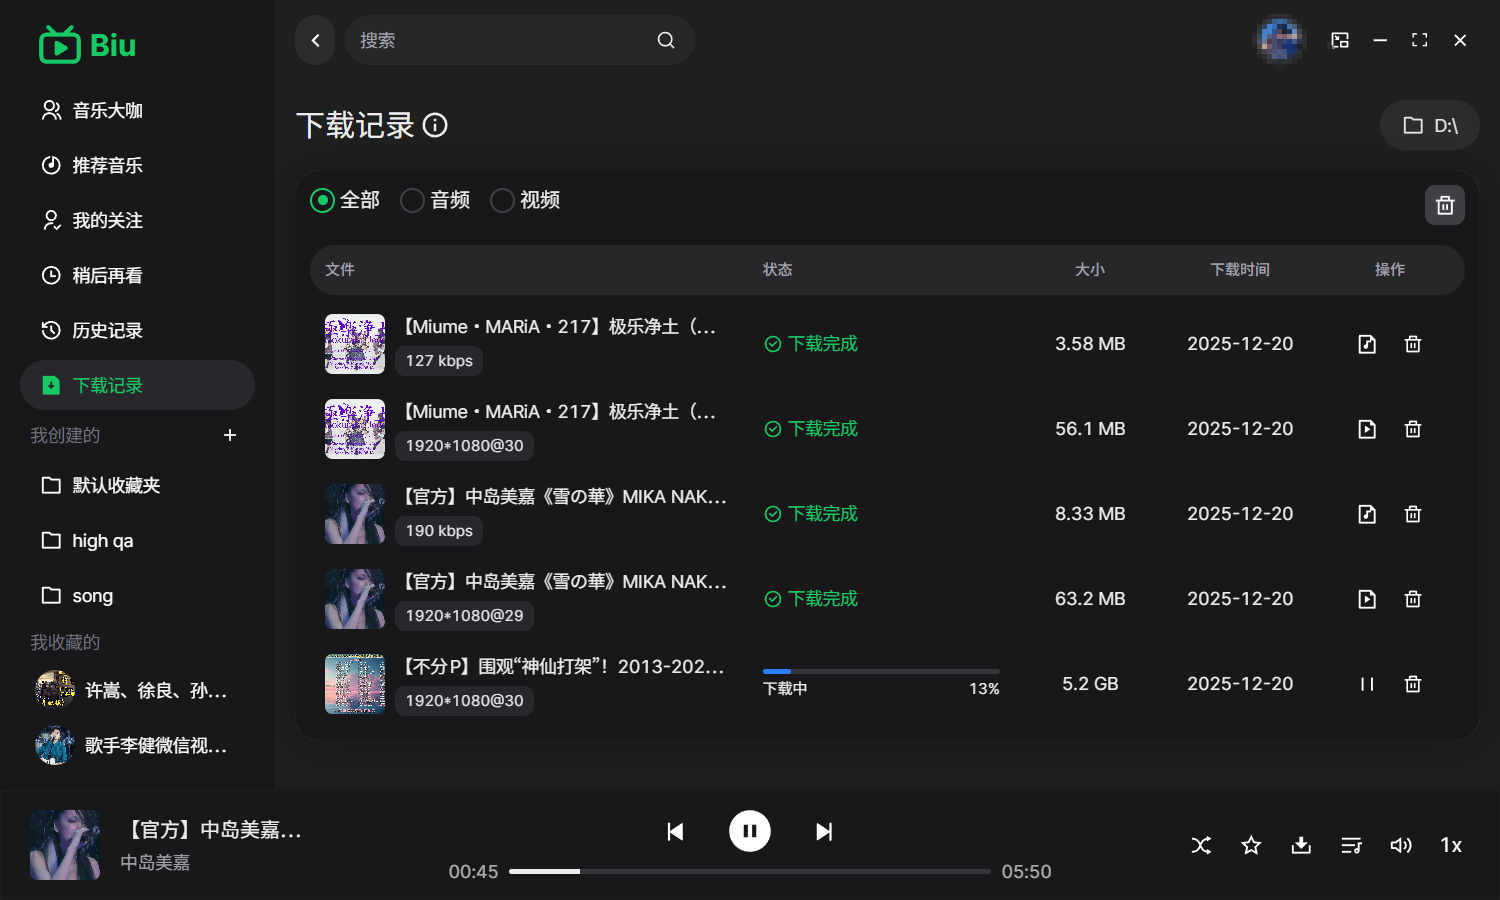1500x900 pixels.
Task: Switch to mini player mode icon
Action: 1340,40
